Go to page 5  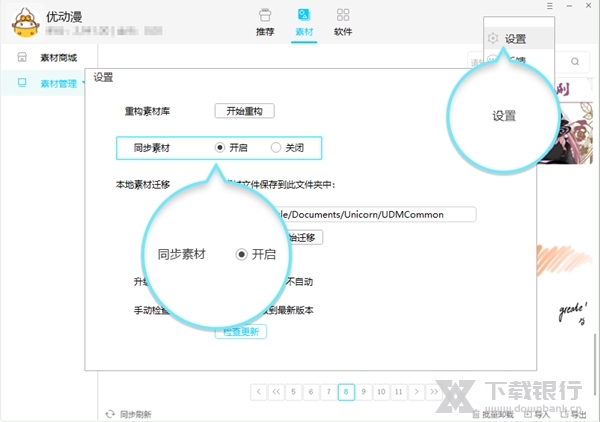(293, 392)
